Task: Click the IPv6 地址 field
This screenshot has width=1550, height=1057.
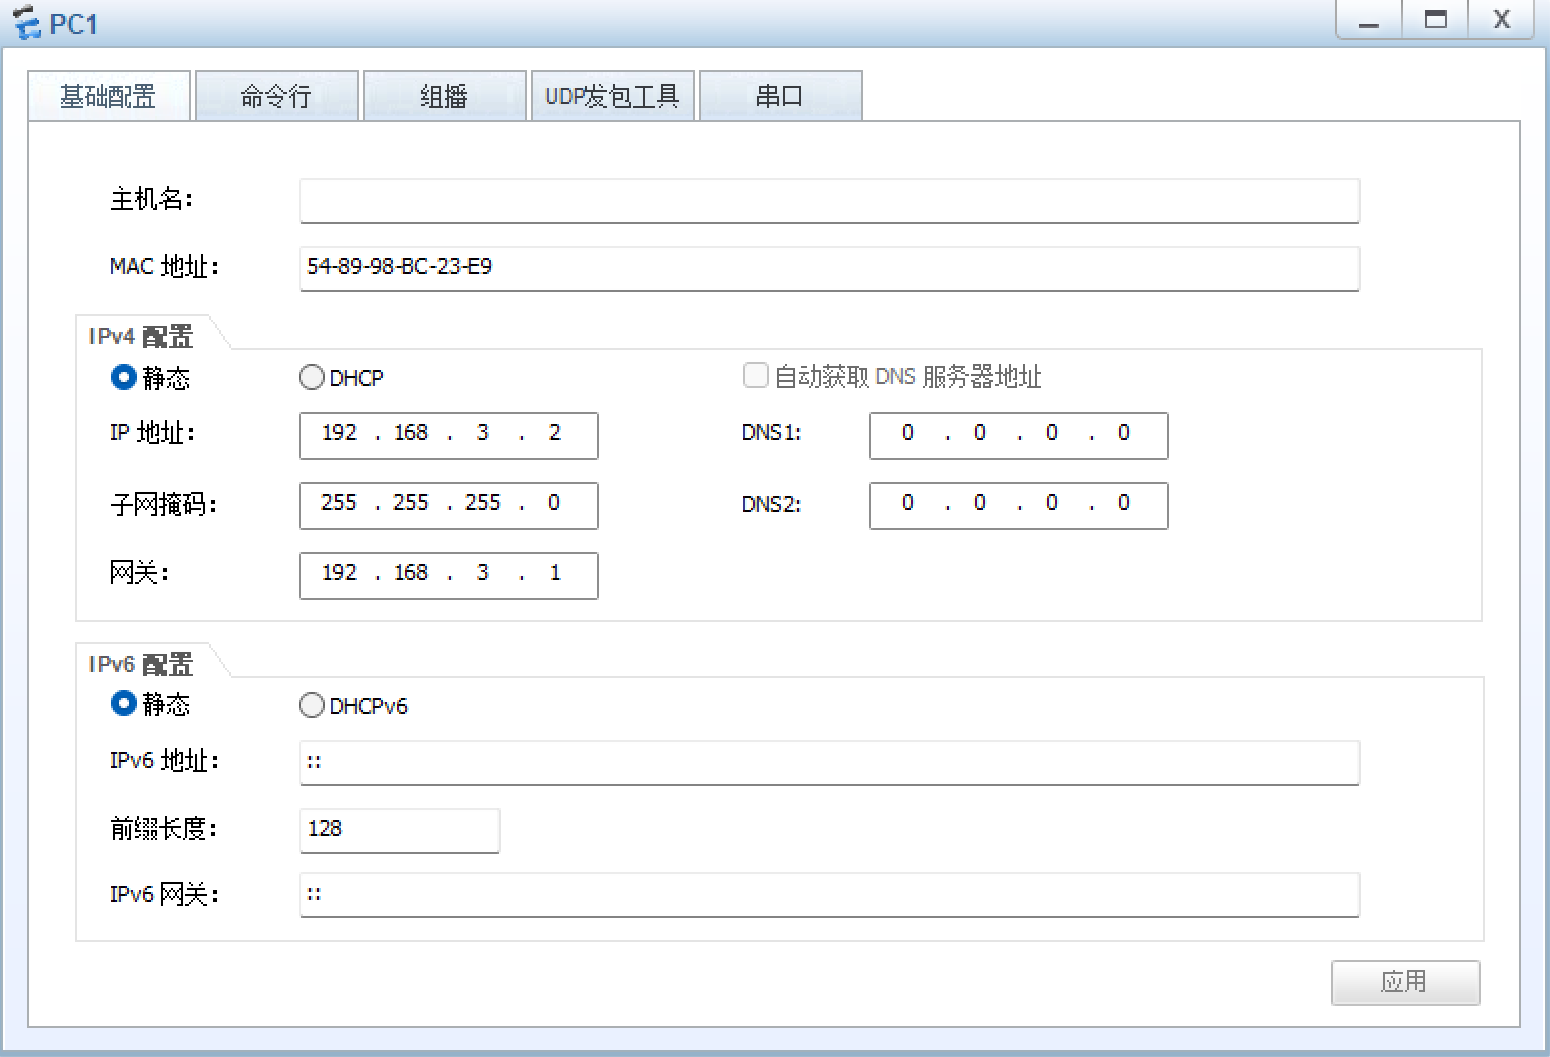Action: 828,763
